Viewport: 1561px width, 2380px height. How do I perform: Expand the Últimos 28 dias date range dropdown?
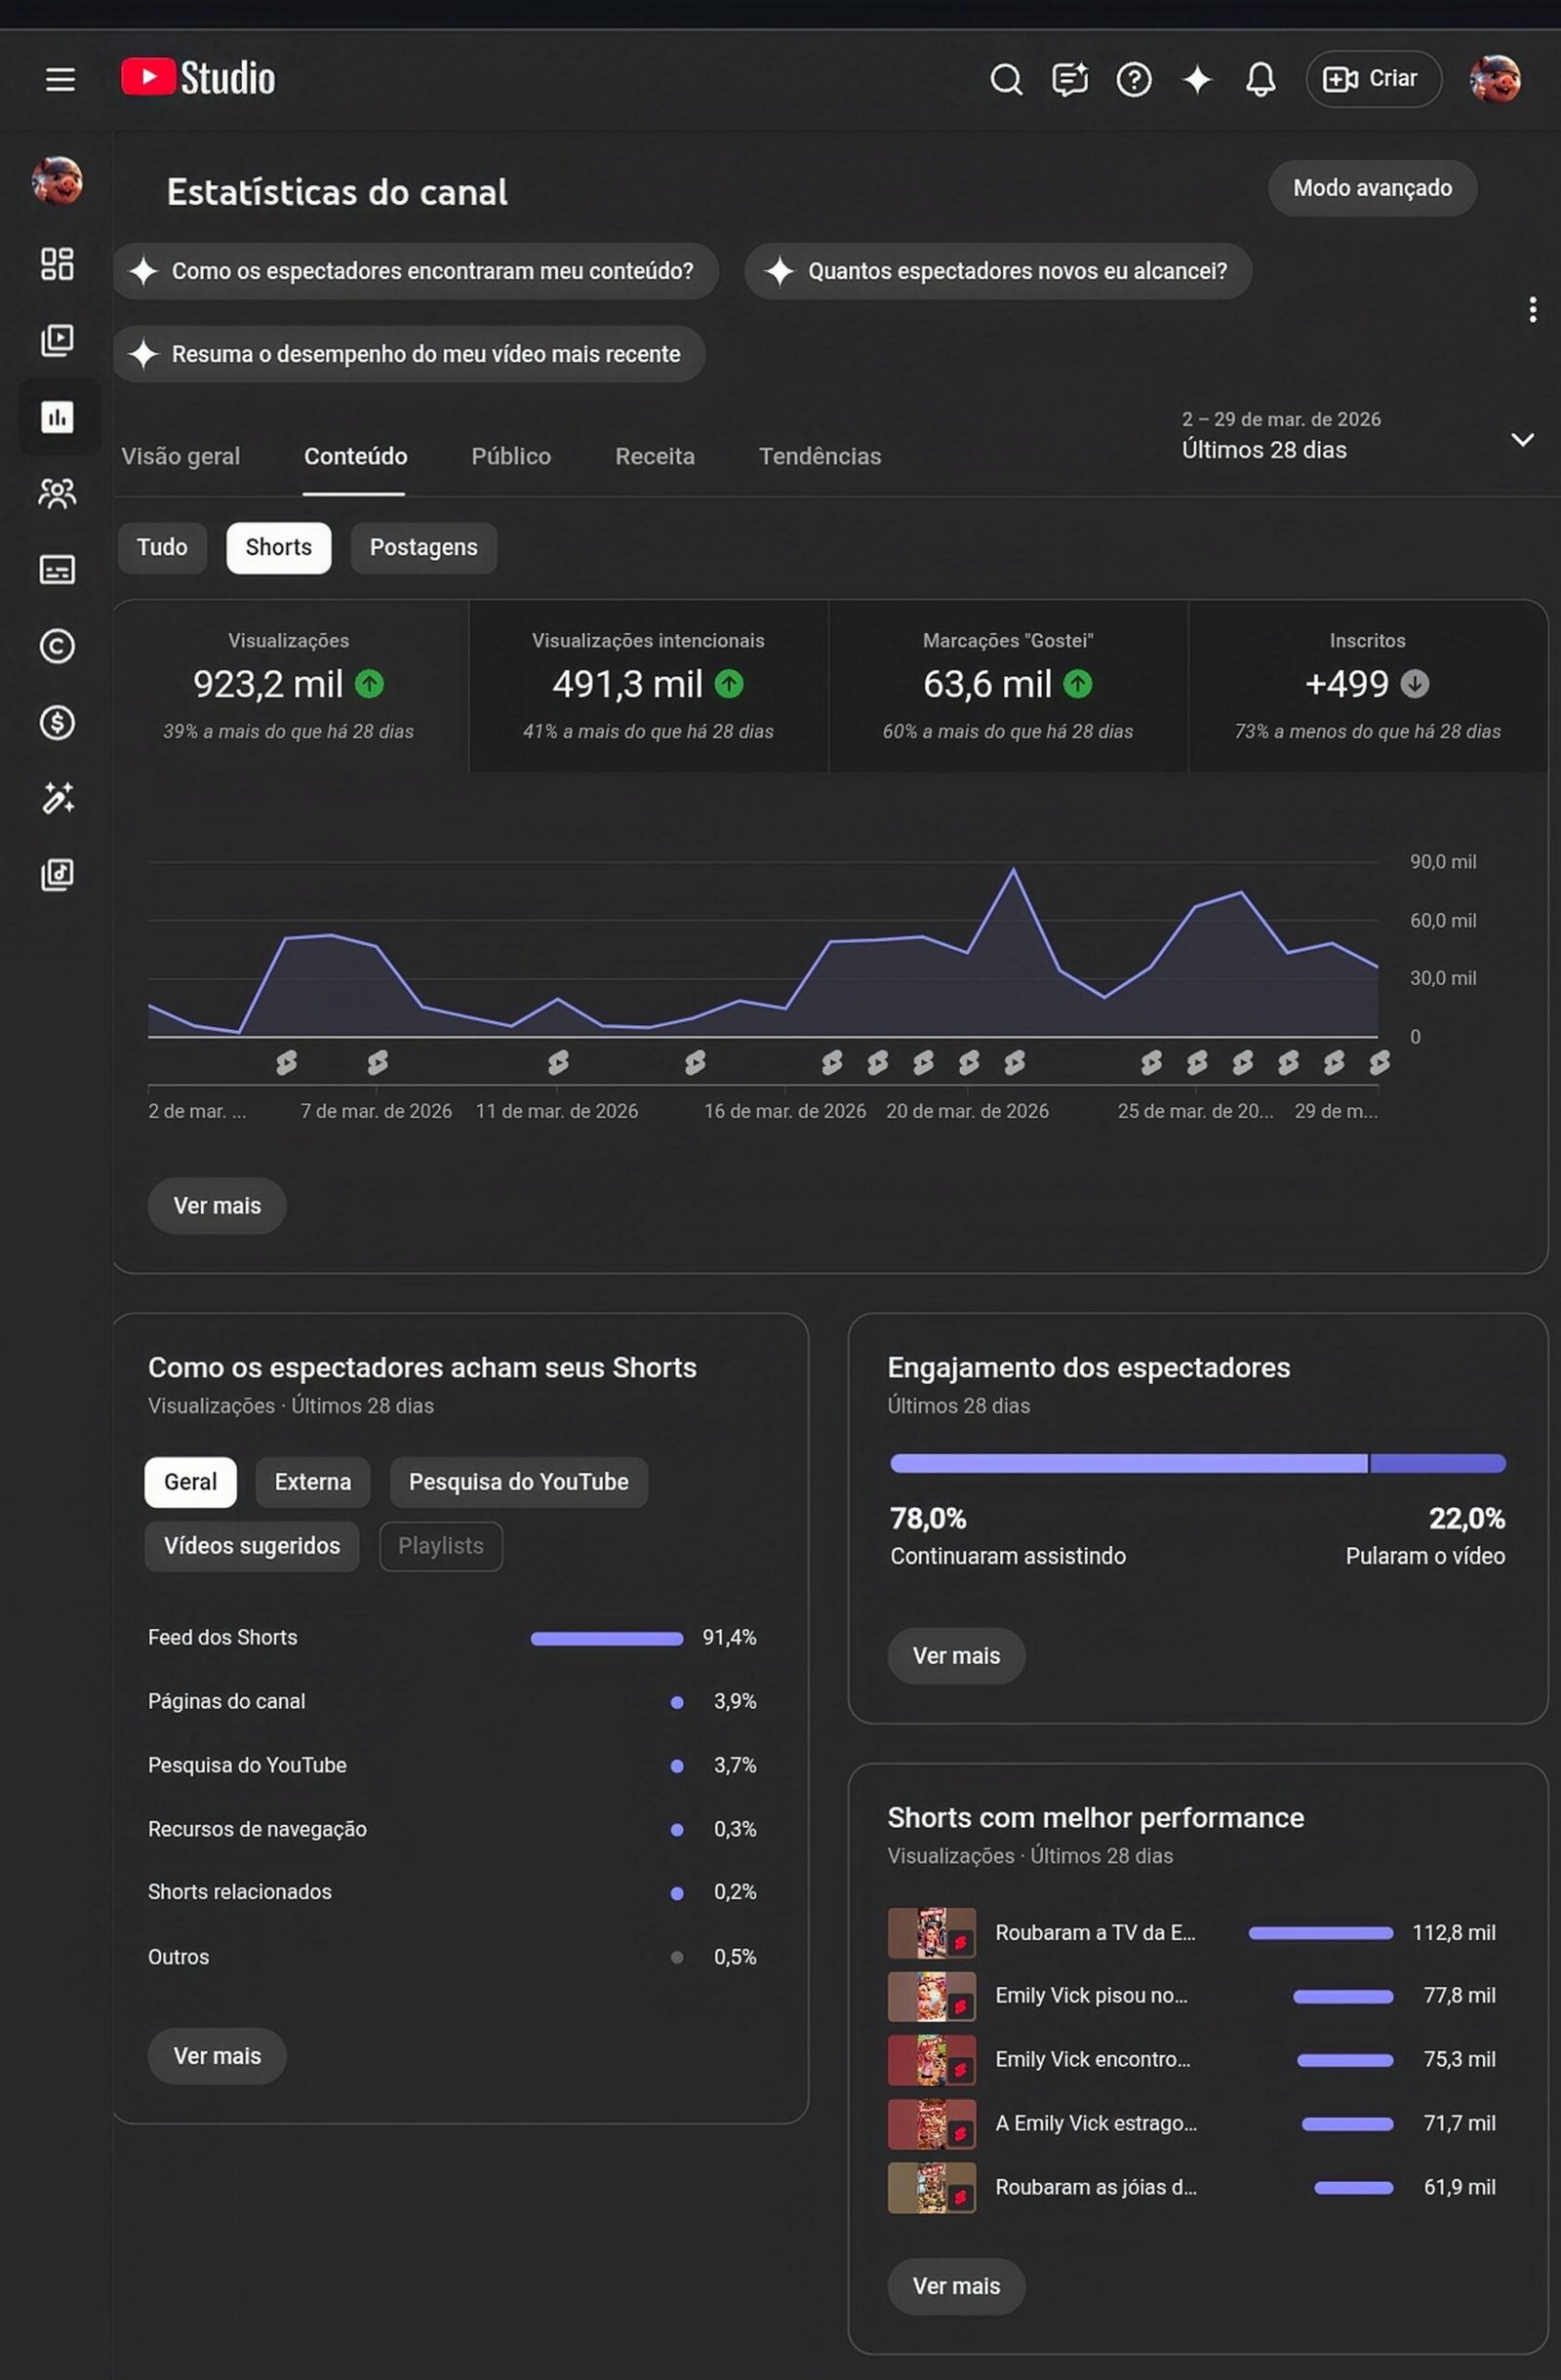(x=1521, y=439)
